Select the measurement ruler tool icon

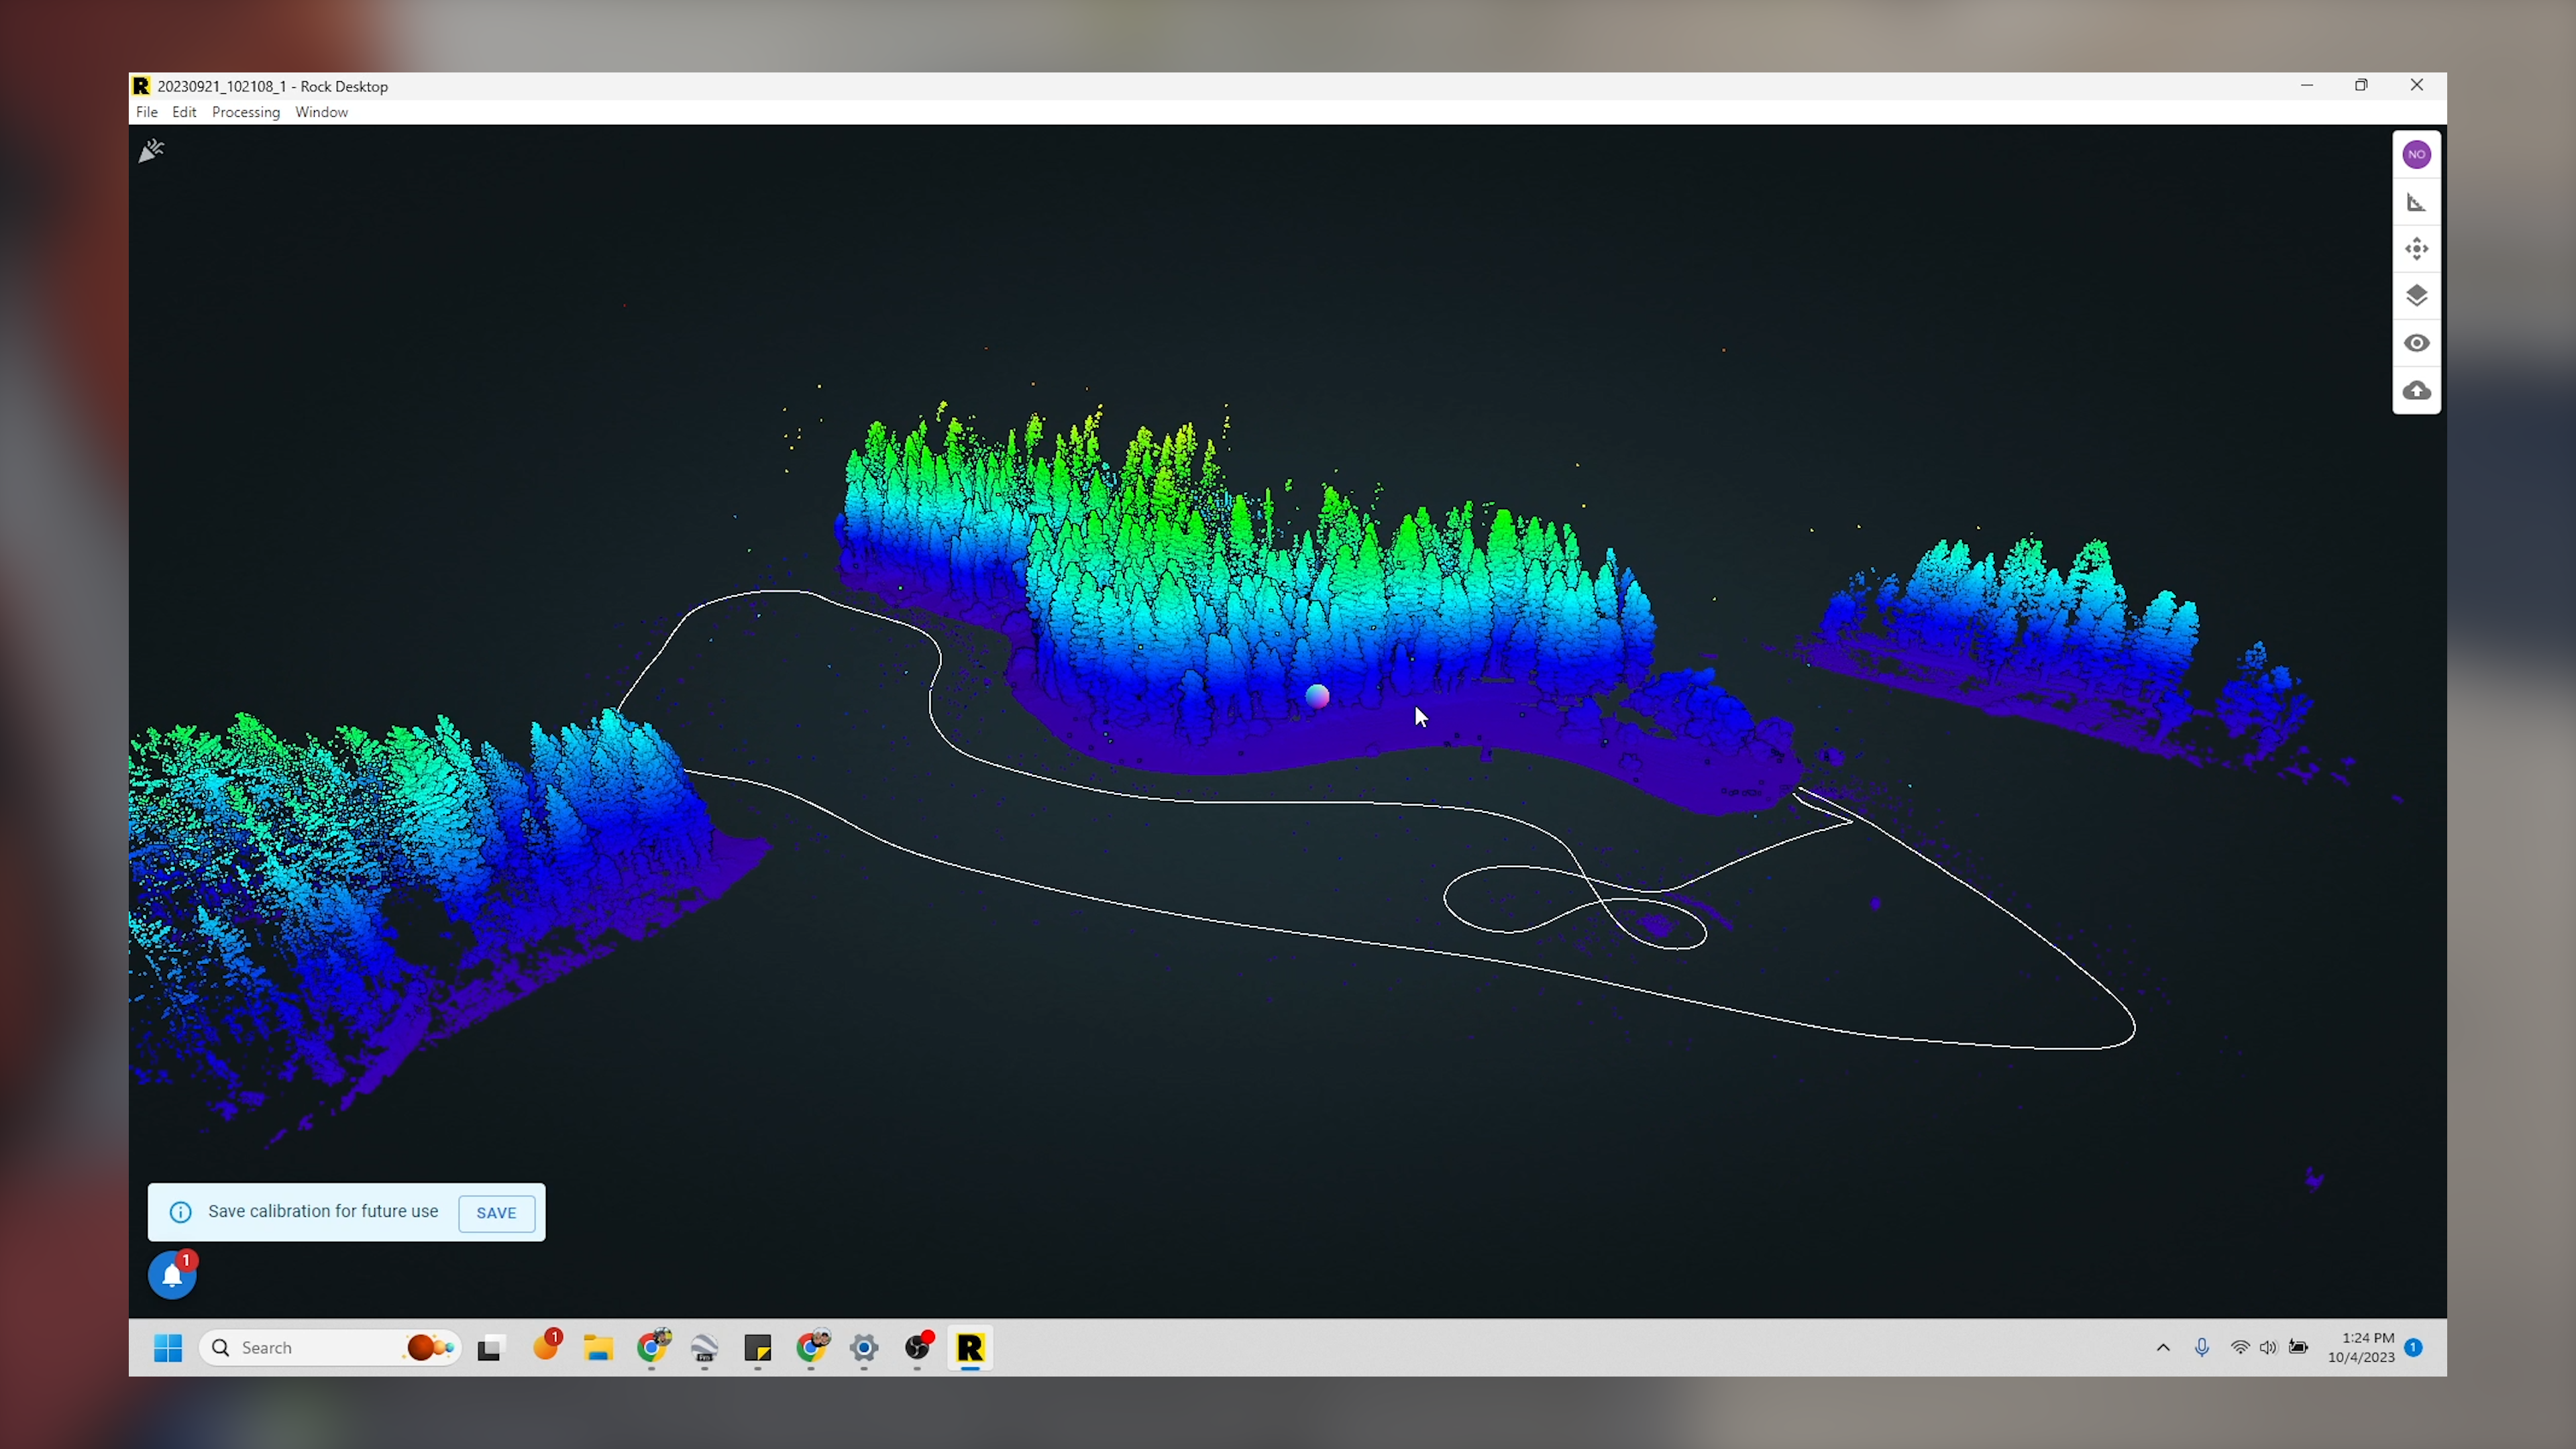[2416, 203]
